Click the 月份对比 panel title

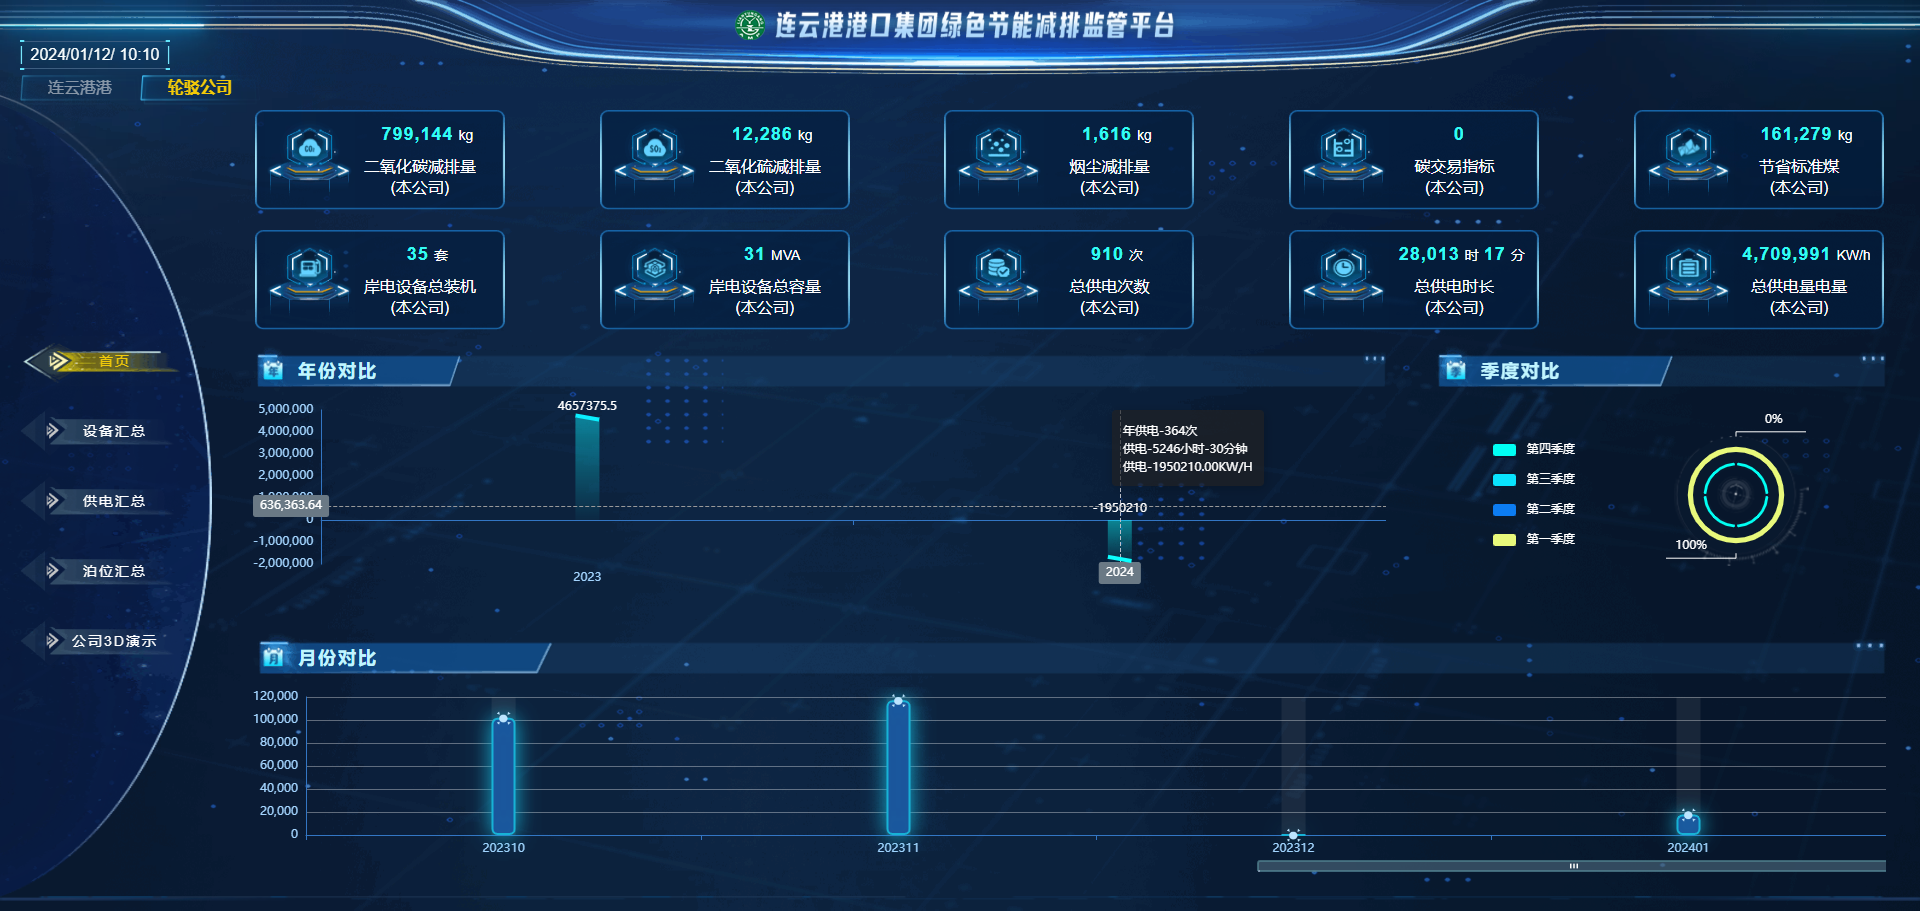coord(337,658)
